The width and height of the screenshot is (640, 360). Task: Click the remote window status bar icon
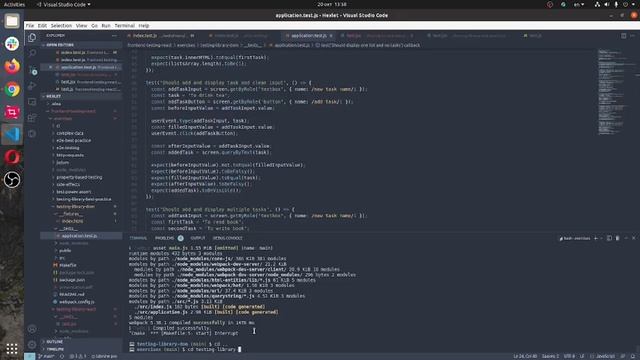click(29, 356)
